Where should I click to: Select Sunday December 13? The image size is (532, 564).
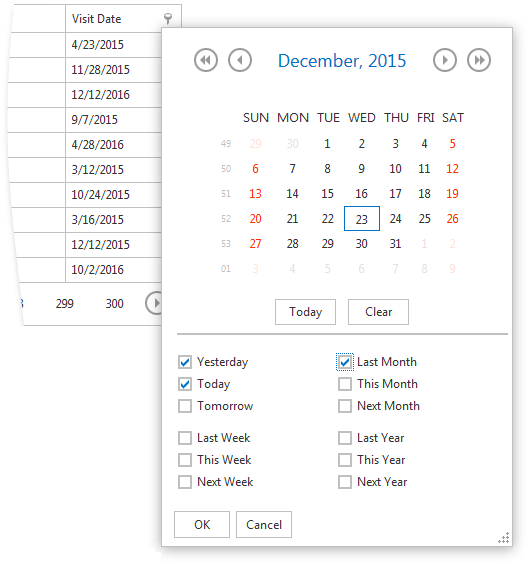coord(255,194)
